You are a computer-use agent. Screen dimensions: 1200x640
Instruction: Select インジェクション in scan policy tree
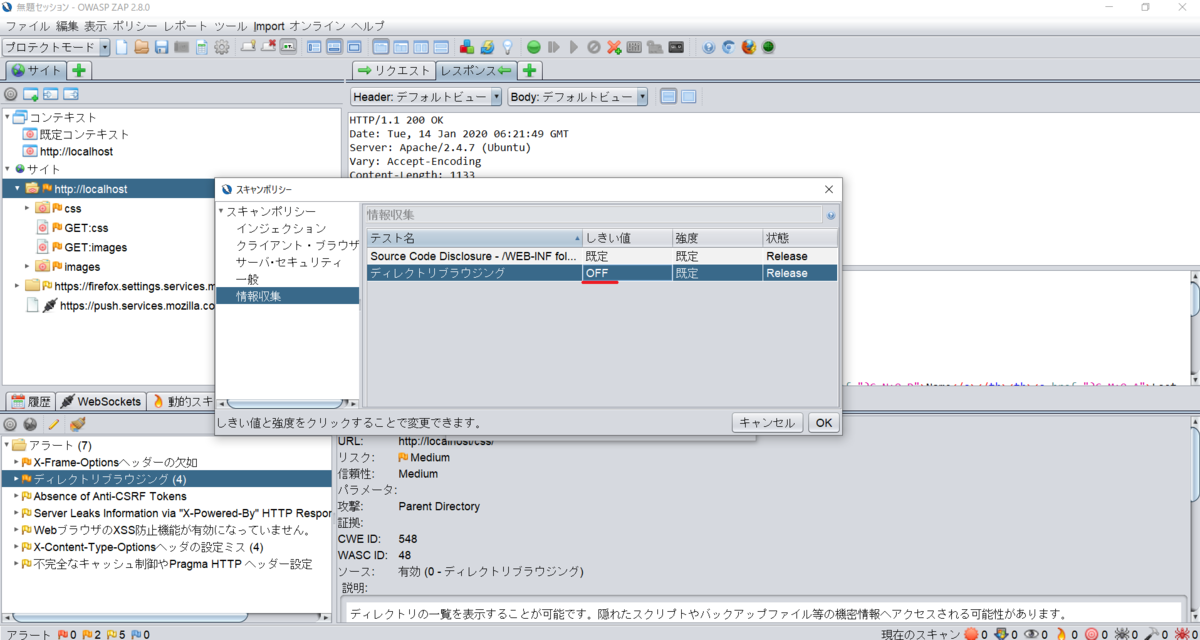[x=281, y=228]
